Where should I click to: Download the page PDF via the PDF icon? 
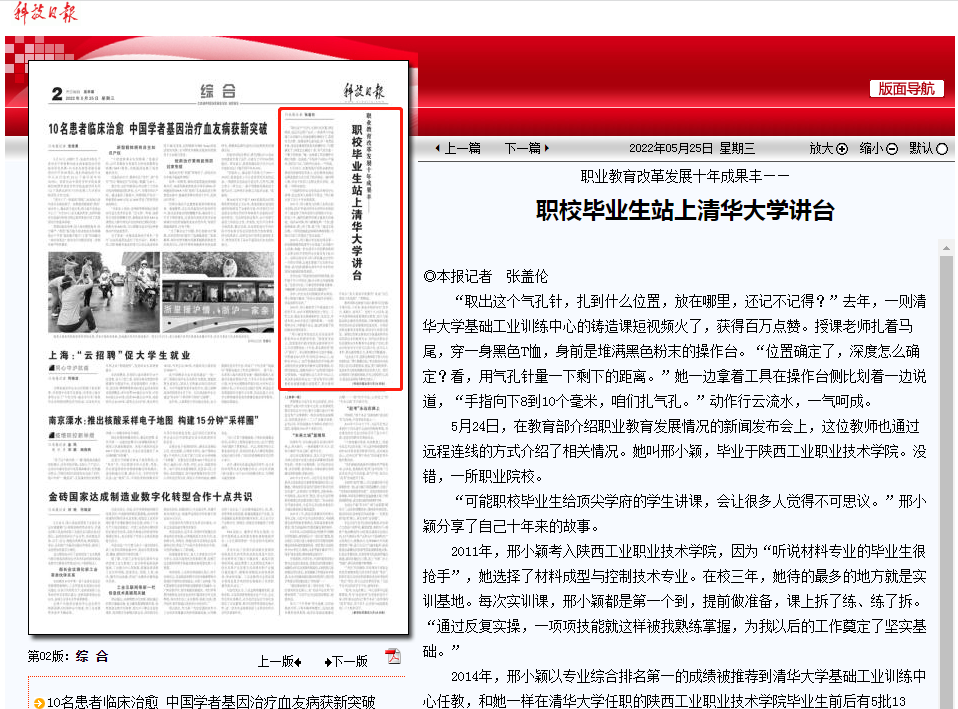coord(393,657)
